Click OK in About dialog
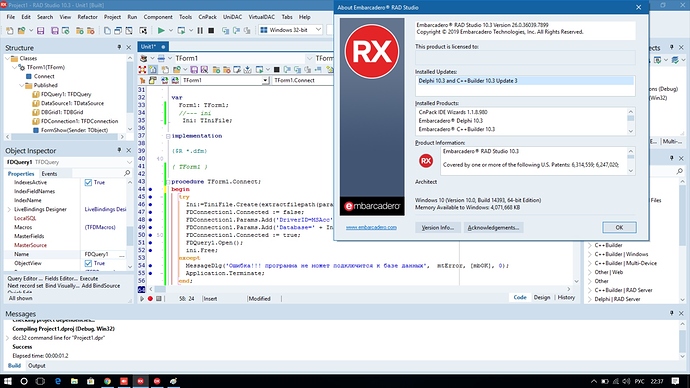 [x=619, y=227]
